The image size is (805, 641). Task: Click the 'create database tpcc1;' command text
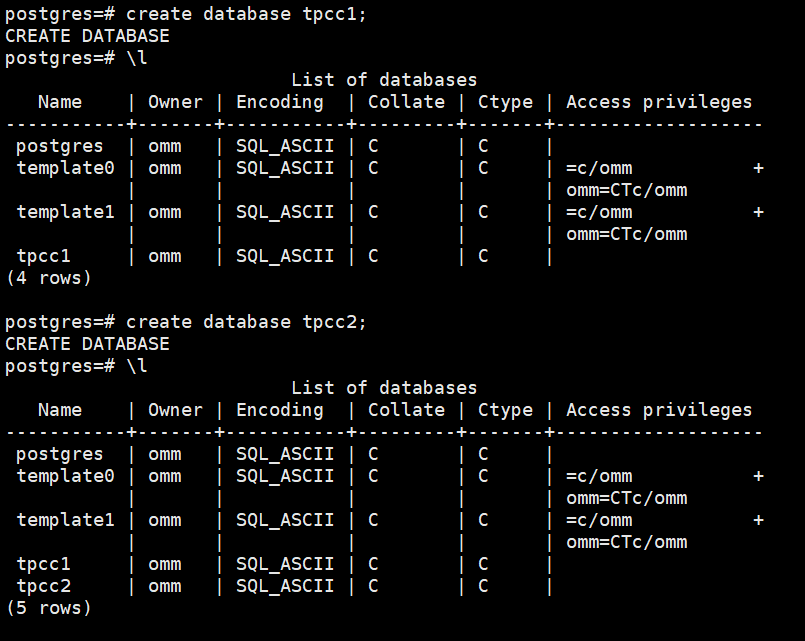point(247,14)
